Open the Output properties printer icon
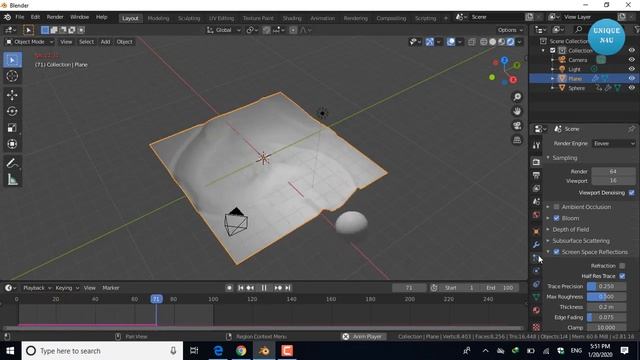Viewport: 640px width, 360px height. click(x=536, y=175)
